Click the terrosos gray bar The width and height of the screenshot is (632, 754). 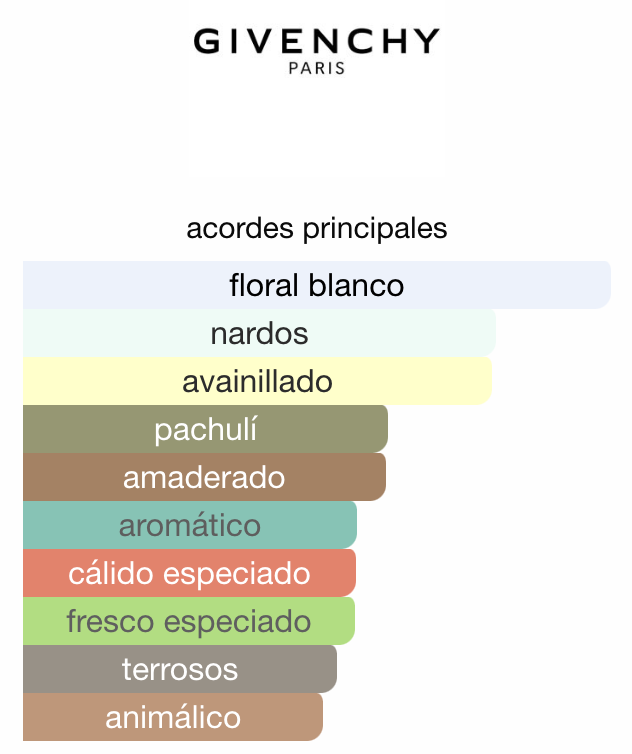click(x=180, y=669)
